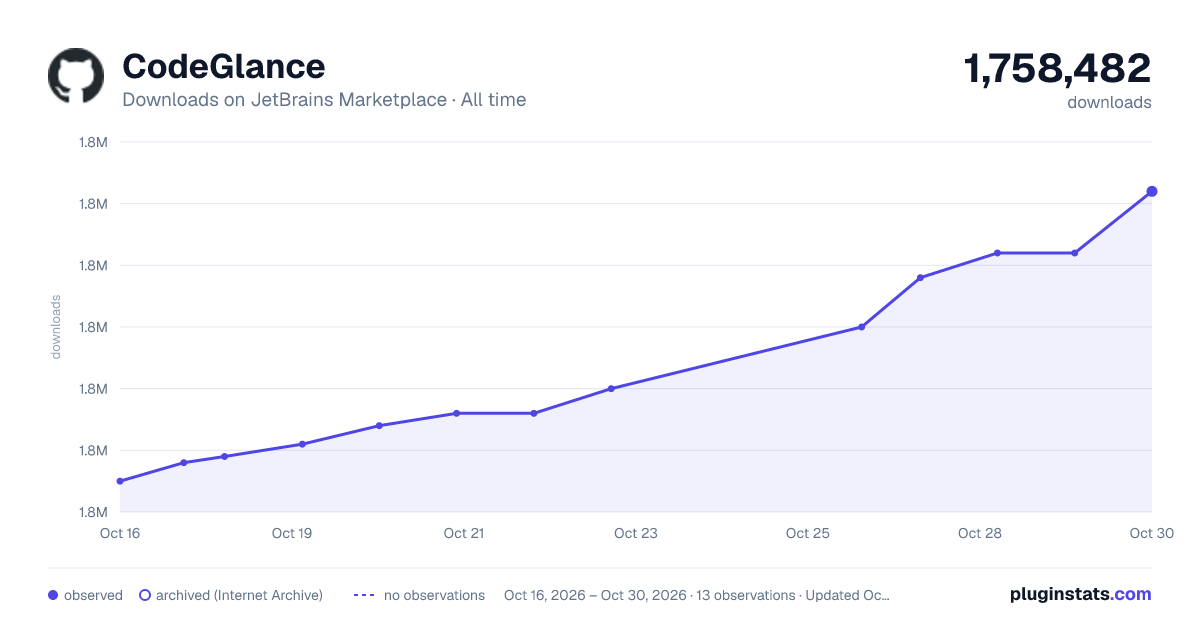Click the Oct 19 axis label
The width and height of the screenshot is (1200, 630).
pyautogui.click(x=292, y=533)
